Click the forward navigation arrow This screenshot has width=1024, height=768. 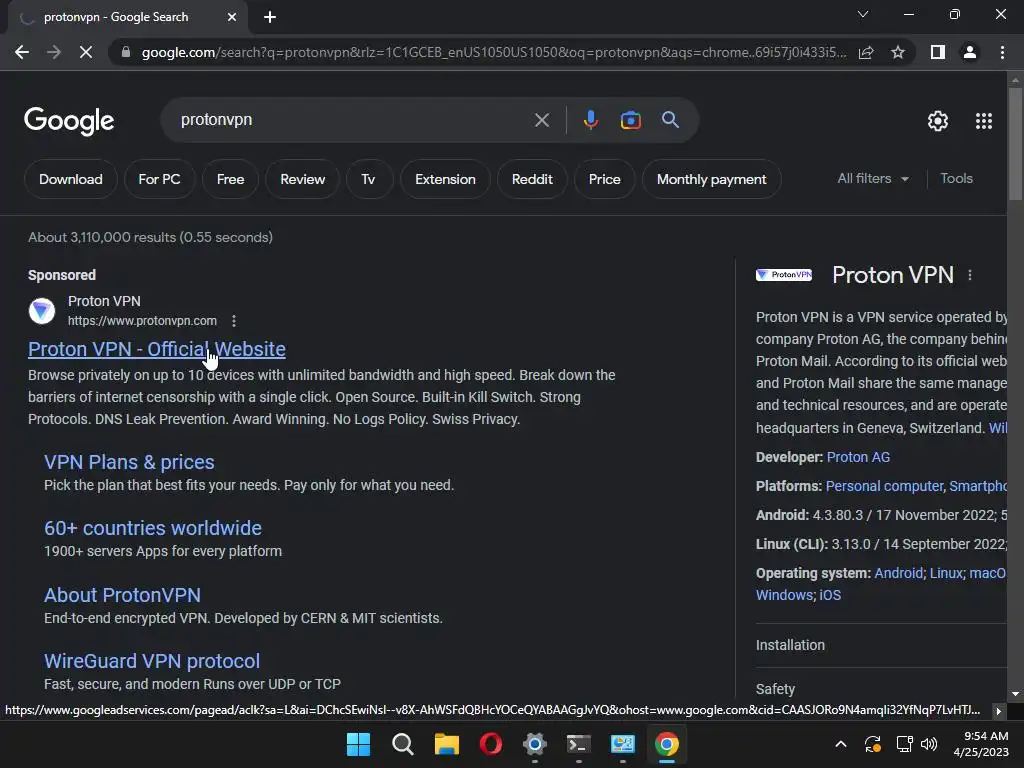coord(54,52)
